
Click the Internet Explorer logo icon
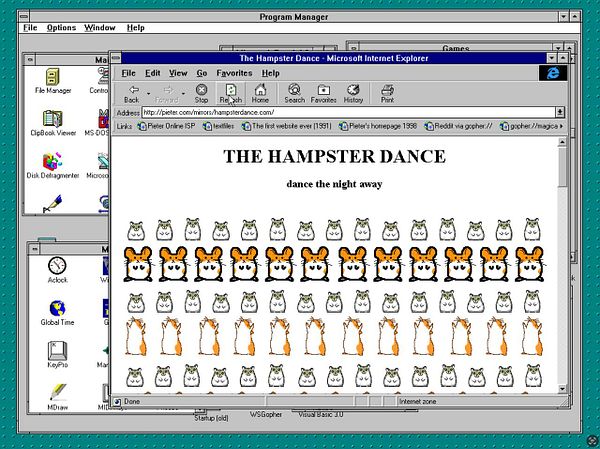click(553, 73)
